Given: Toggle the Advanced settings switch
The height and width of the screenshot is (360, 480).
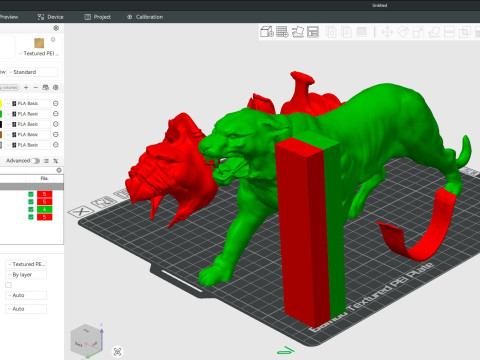Looking at the screenshot, I should 35,161.
